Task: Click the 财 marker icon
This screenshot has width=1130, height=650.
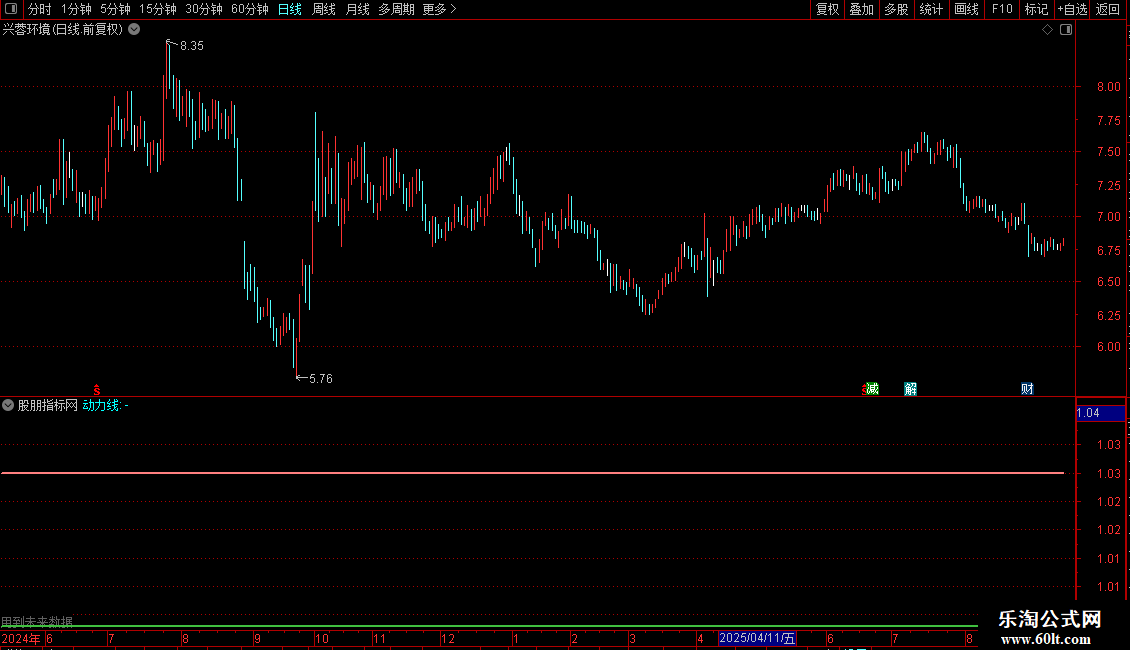Action: click(1028, 389)
